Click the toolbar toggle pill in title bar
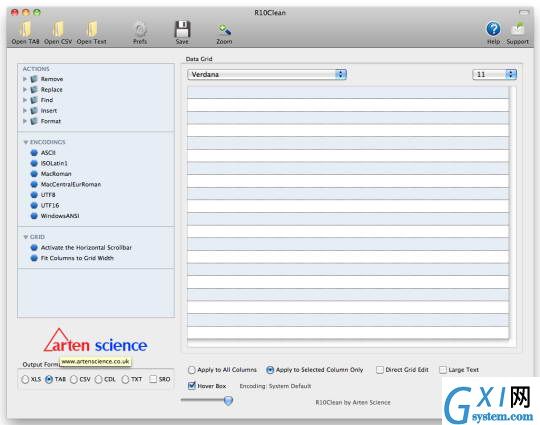 (x=524, y=12)
